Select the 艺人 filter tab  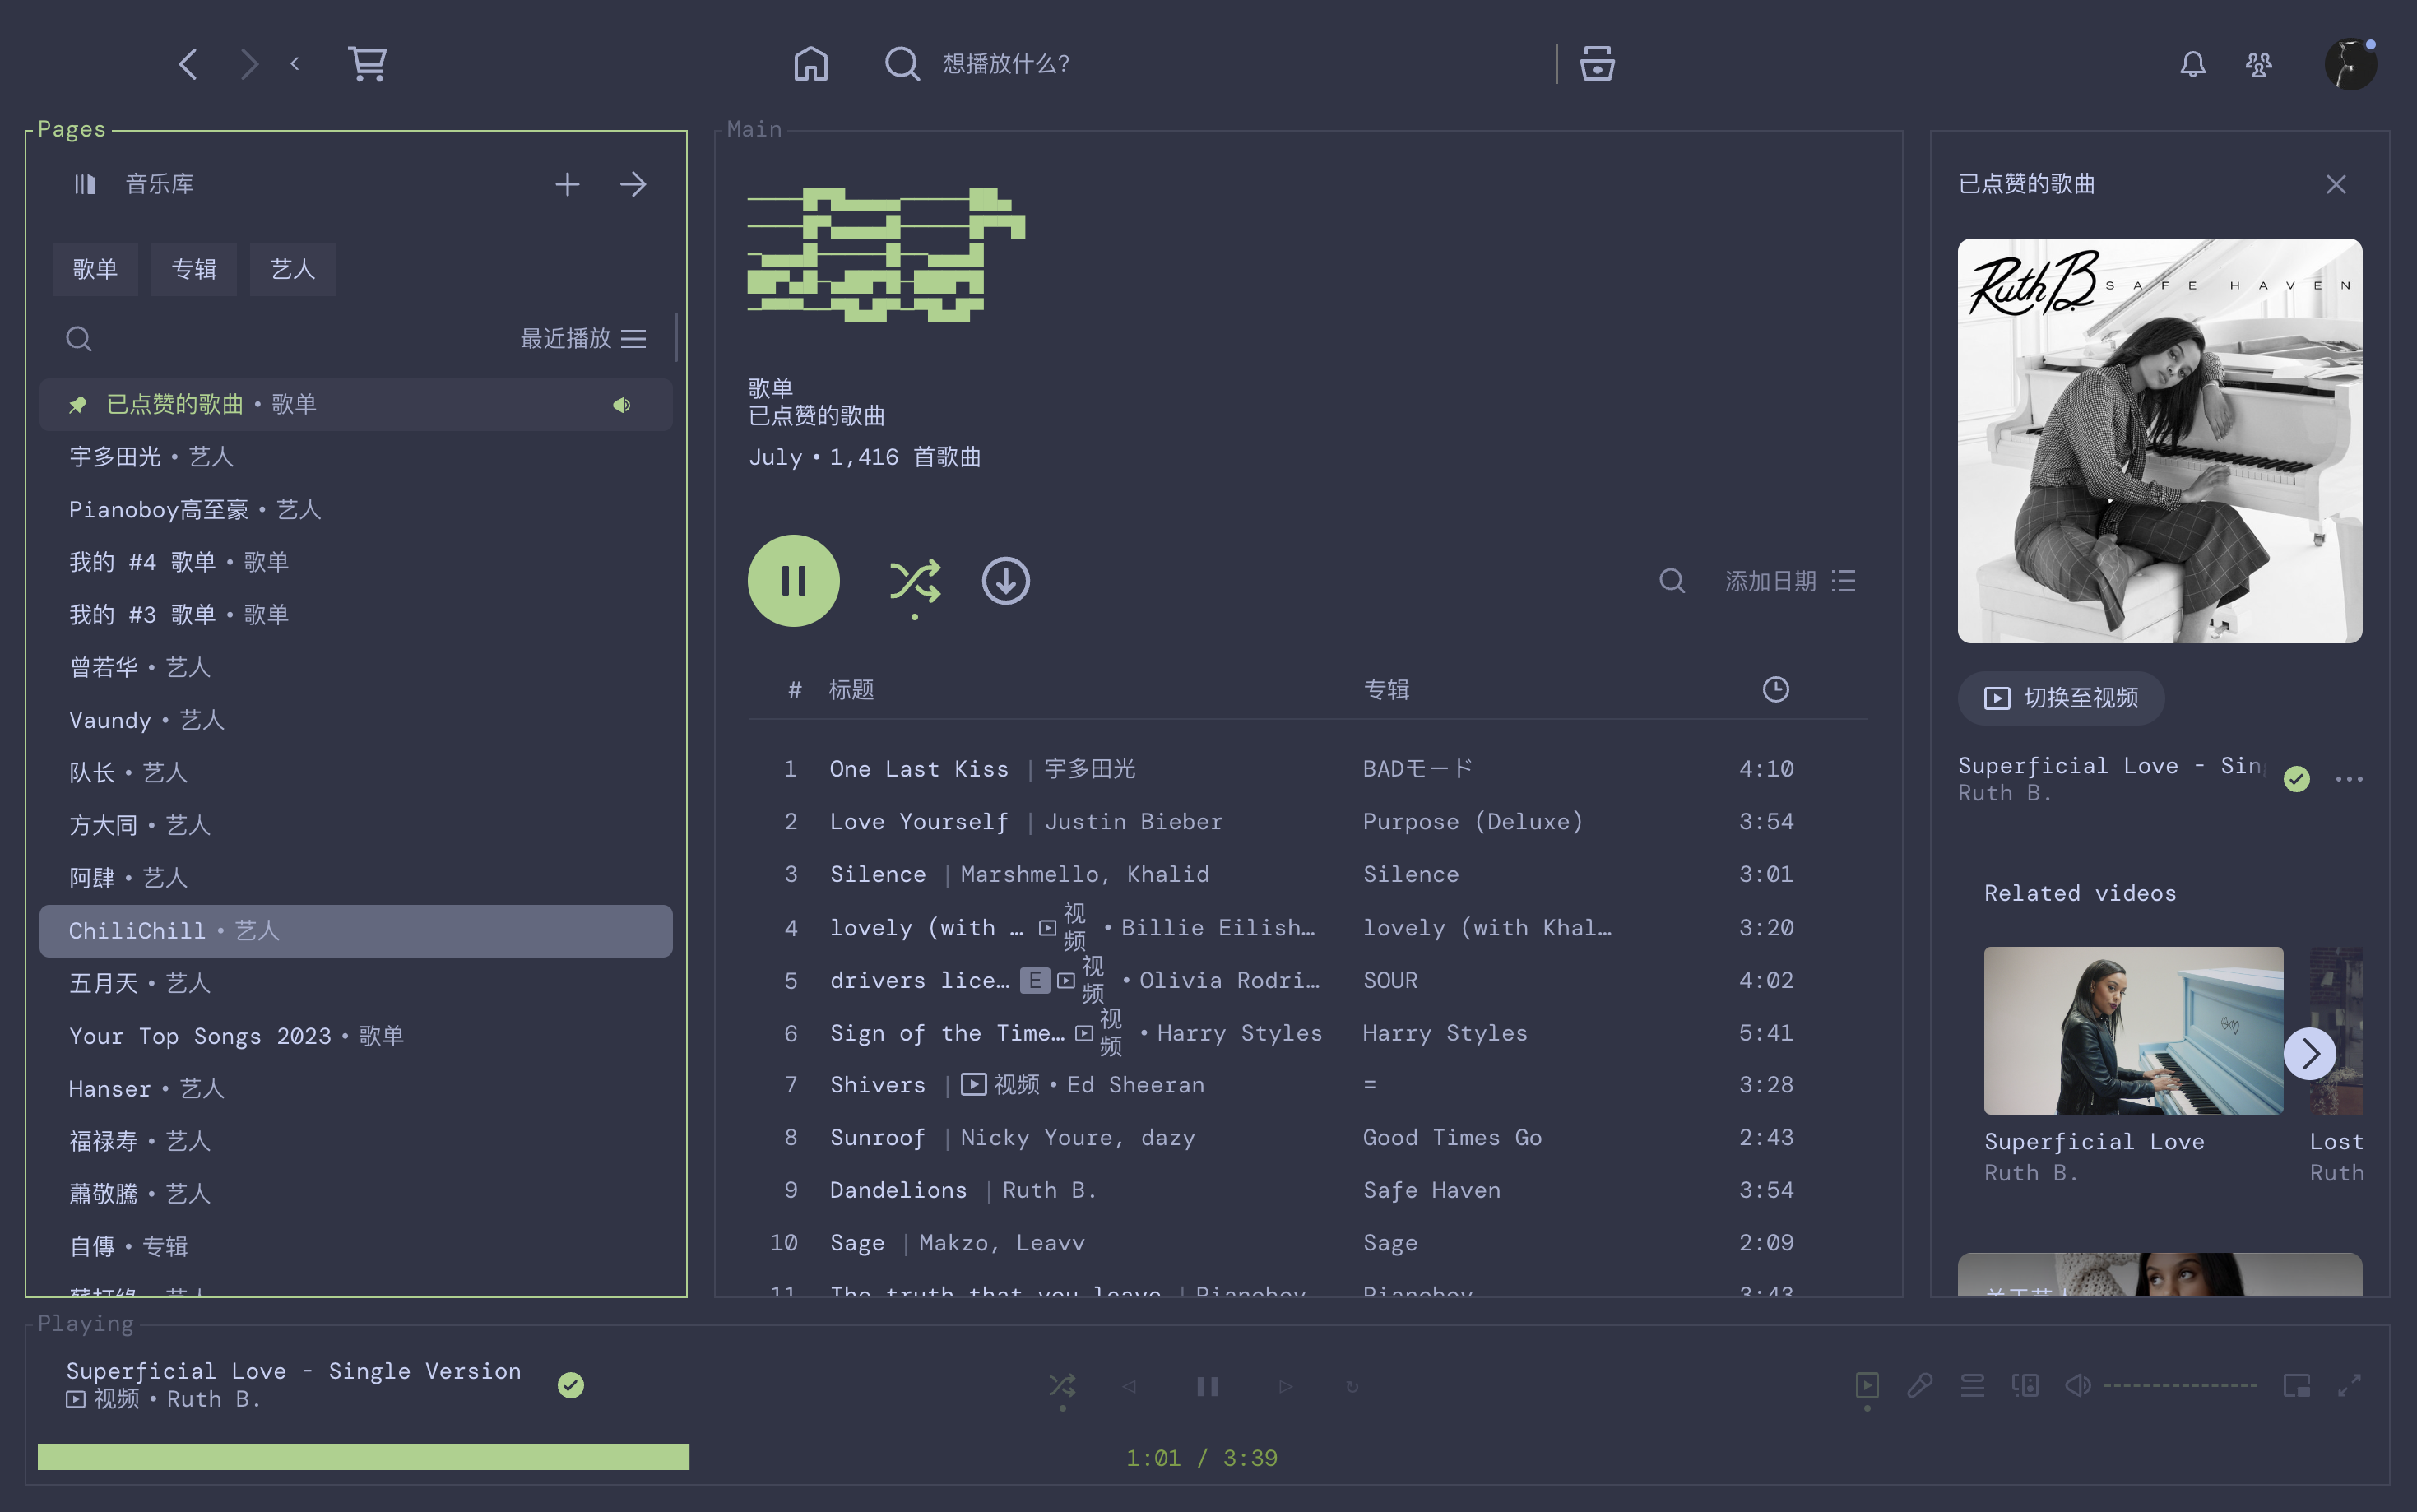click(x=292, y=269)
